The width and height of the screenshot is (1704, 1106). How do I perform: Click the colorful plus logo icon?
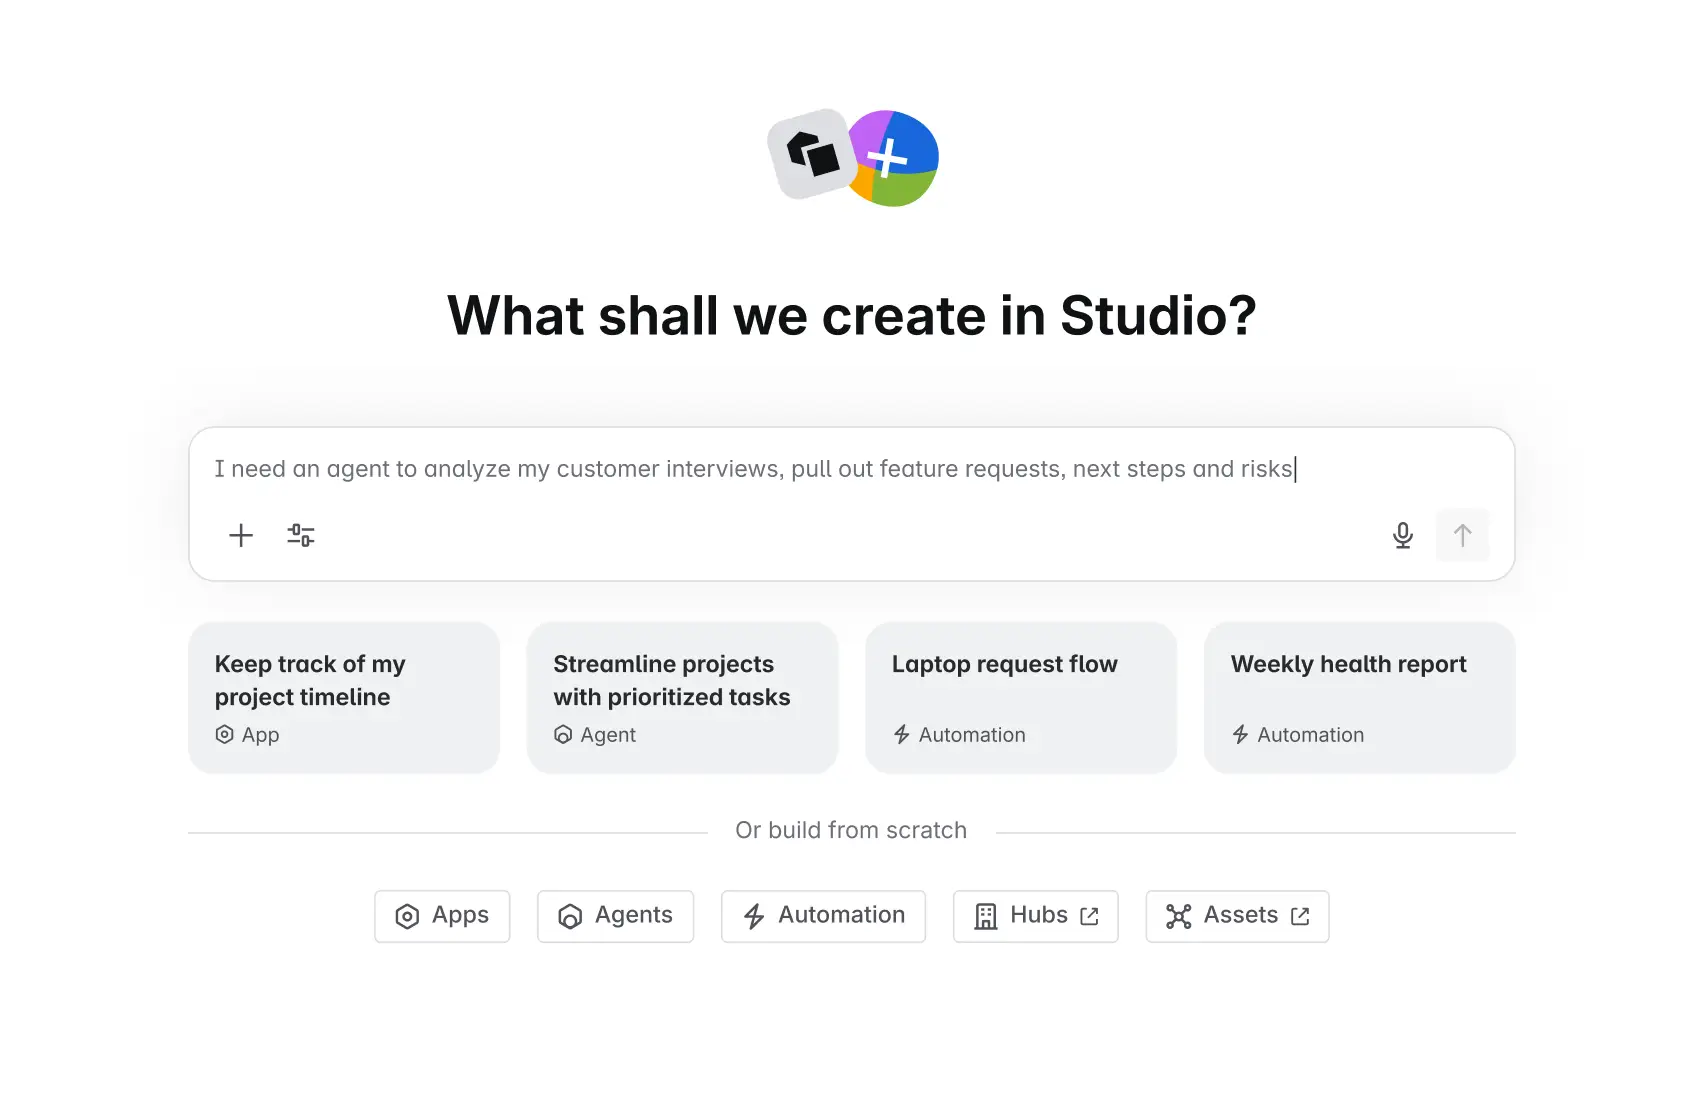(893, 159)
